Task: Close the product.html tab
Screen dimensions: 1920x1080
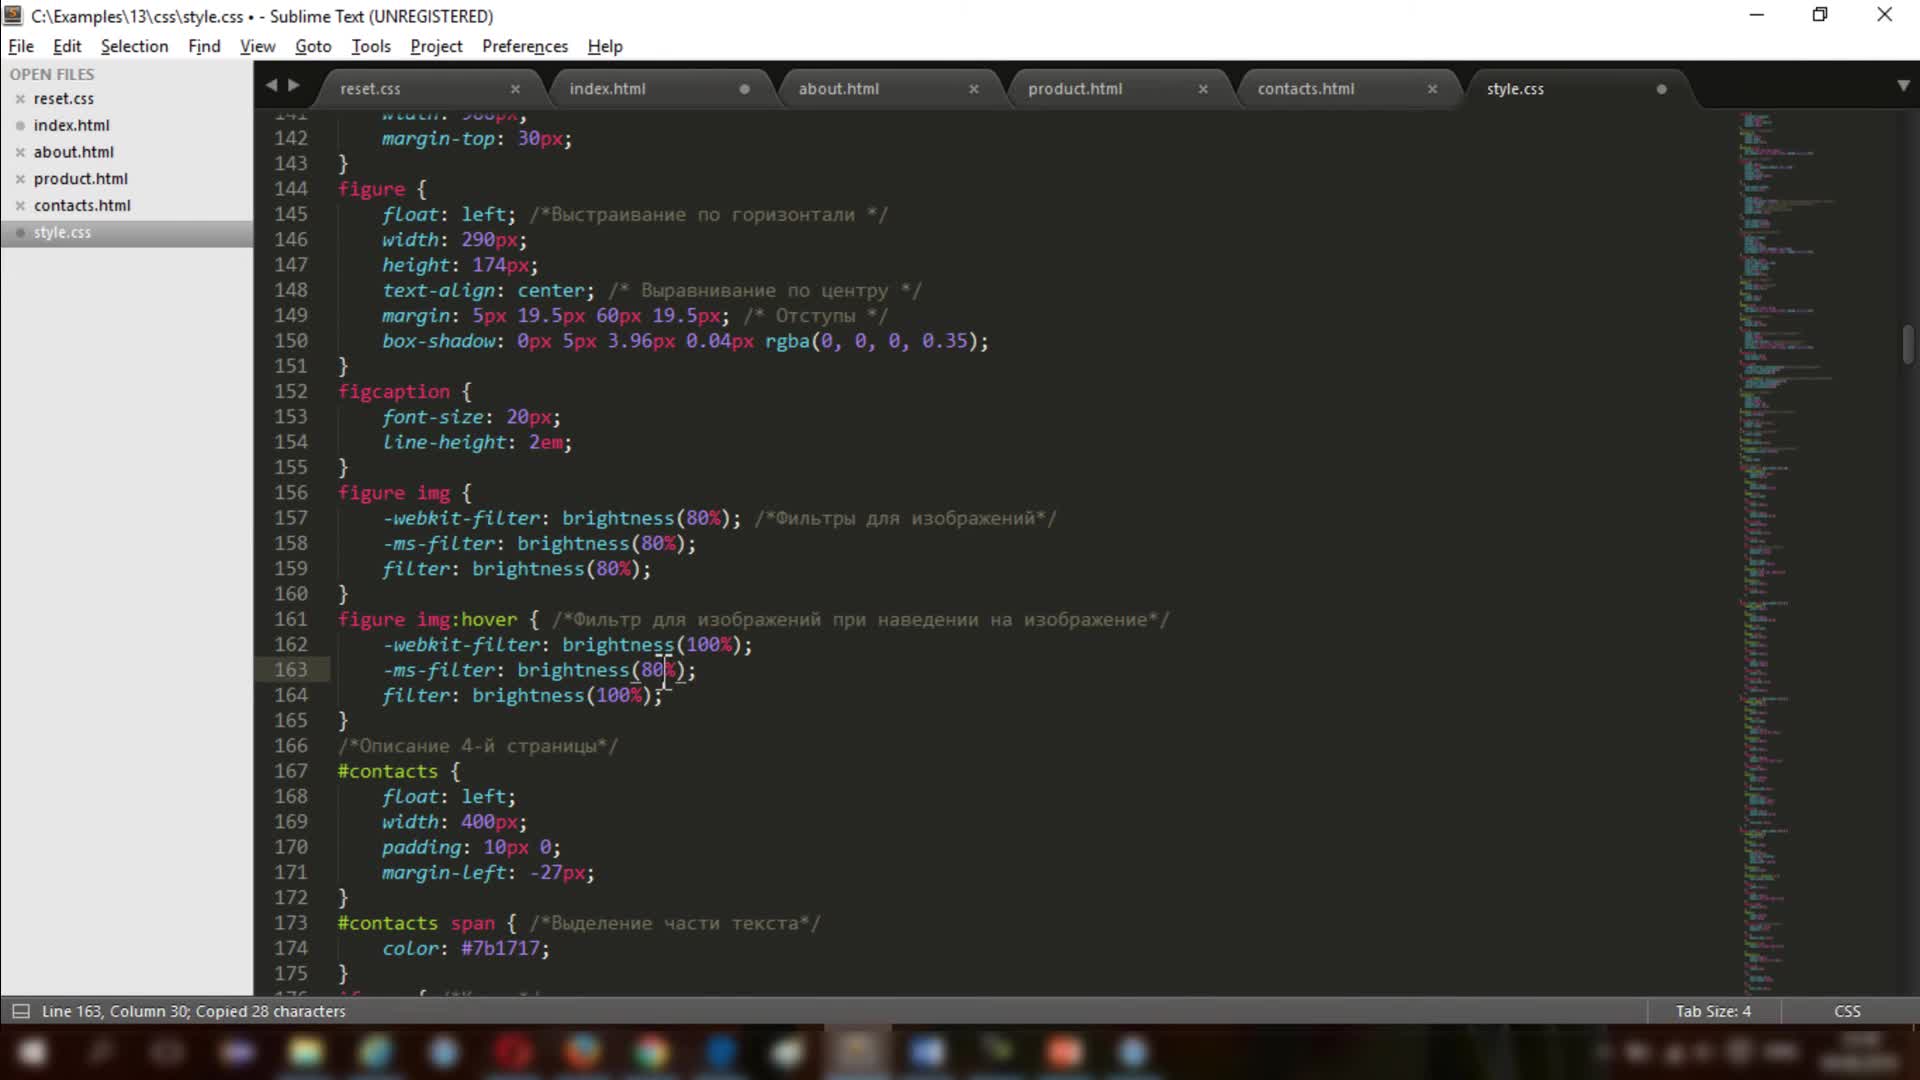Action: click(x=1203, y=89)
